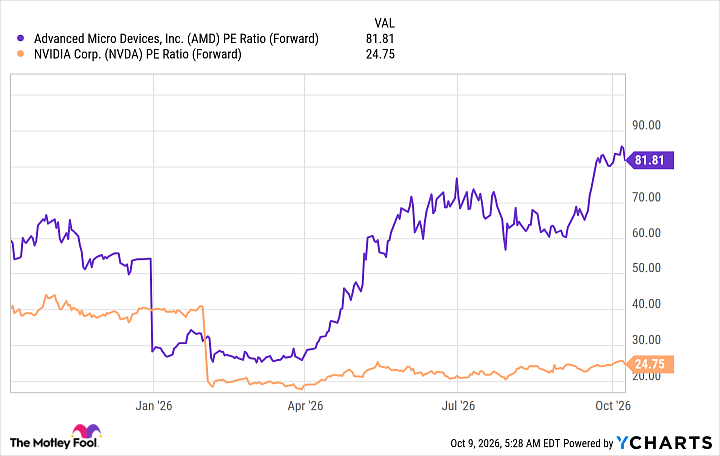Click the Motley Fool jester hat icon
The width and height of the screenshot is (720, 456).
[x=86, y=431]
